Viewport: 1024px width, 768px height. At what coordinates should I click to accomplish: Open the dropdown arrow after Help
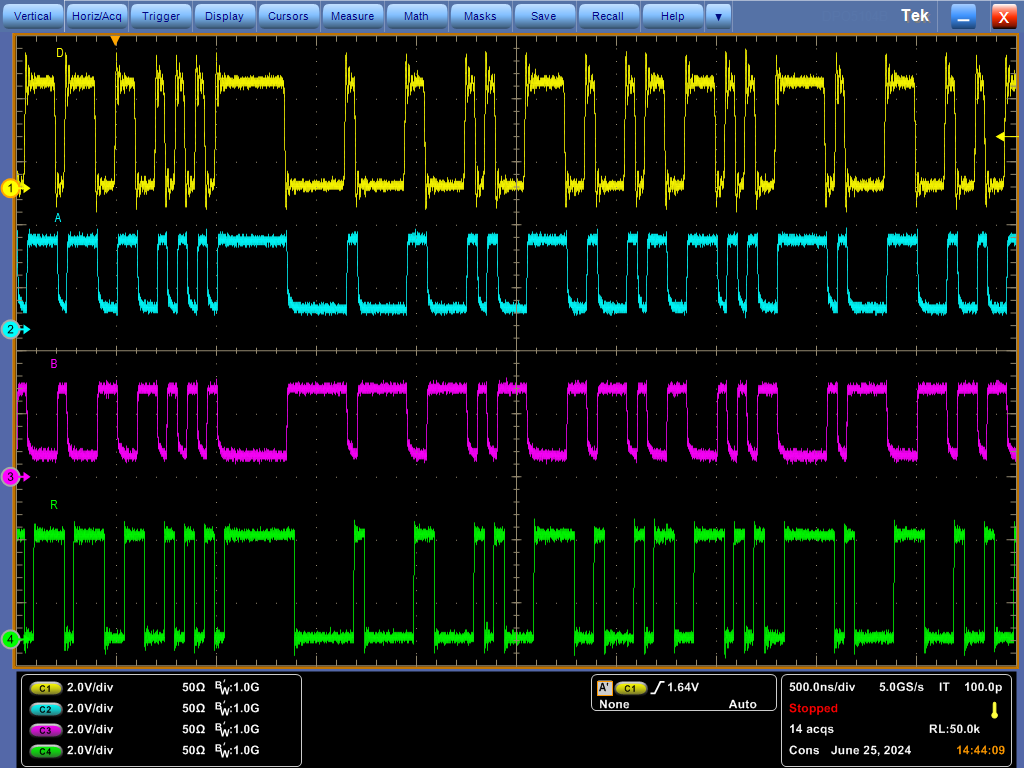pyautogui.click(x=716, y=16)
